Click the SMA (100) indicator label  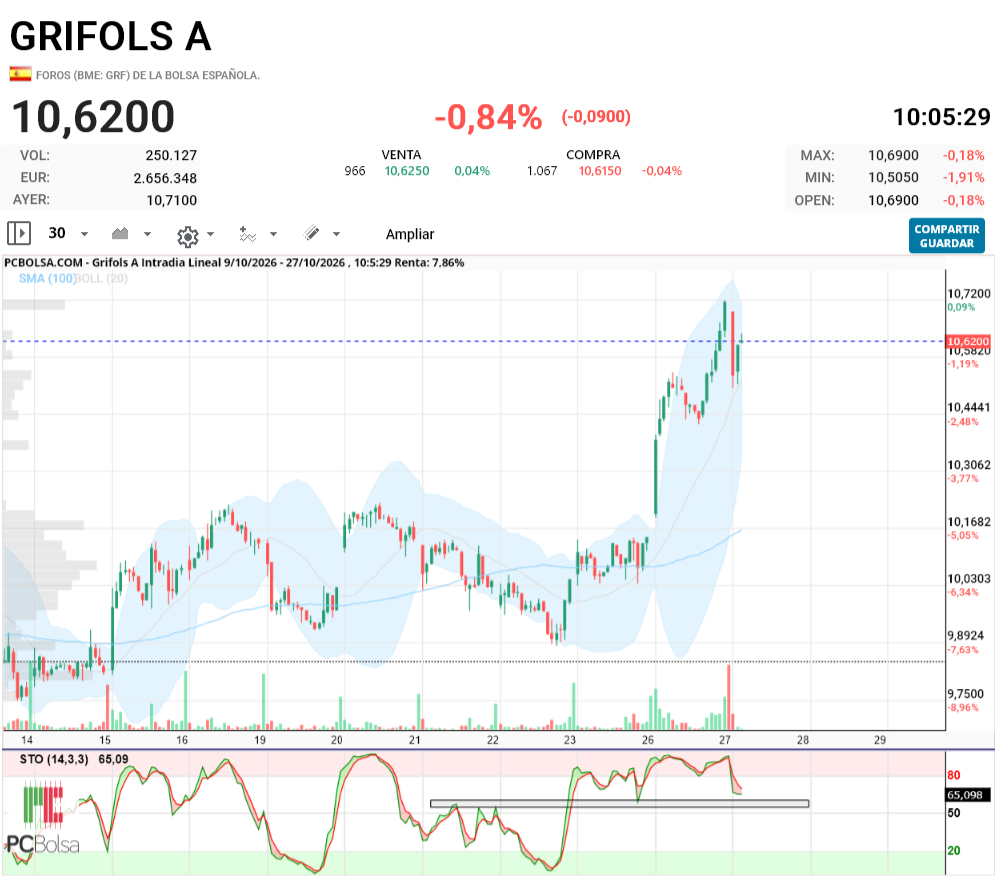(47, 278)
